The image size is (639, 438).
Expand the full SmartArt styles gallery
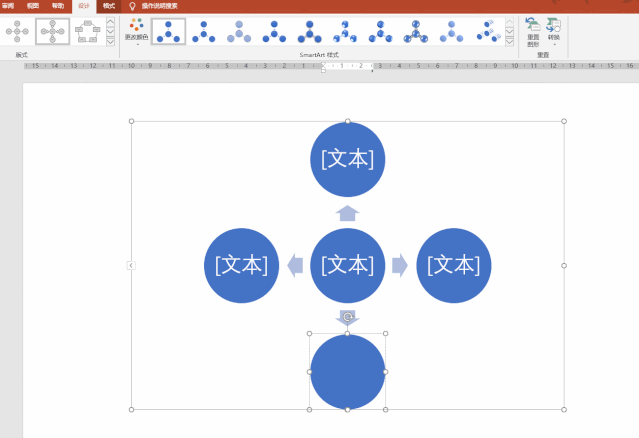509,41
